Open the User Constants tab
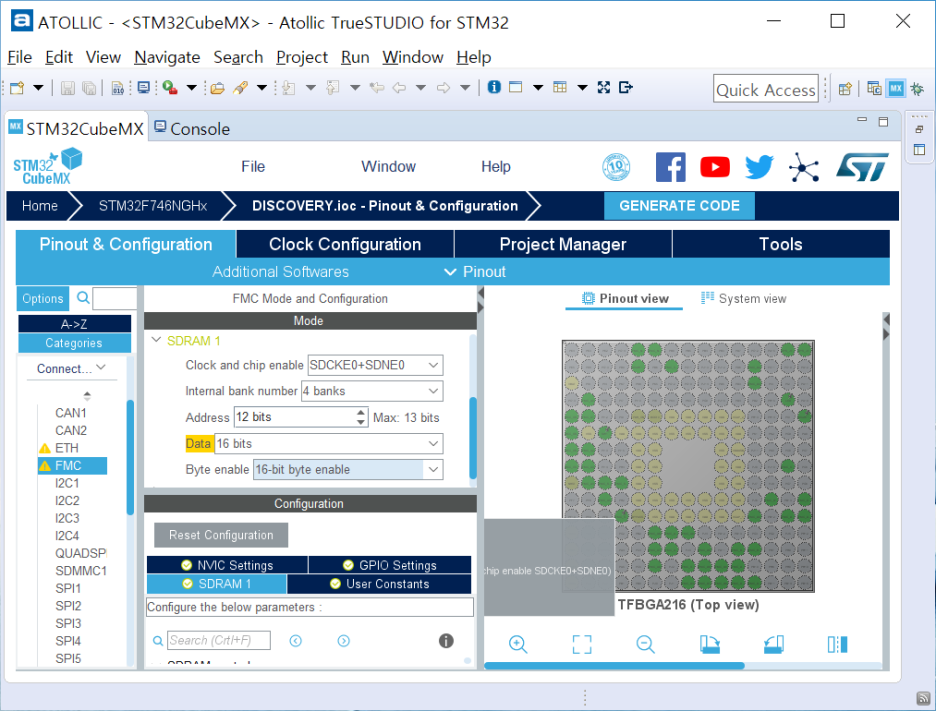The width and height of the screenshot is (936, 711). (379, 584)
